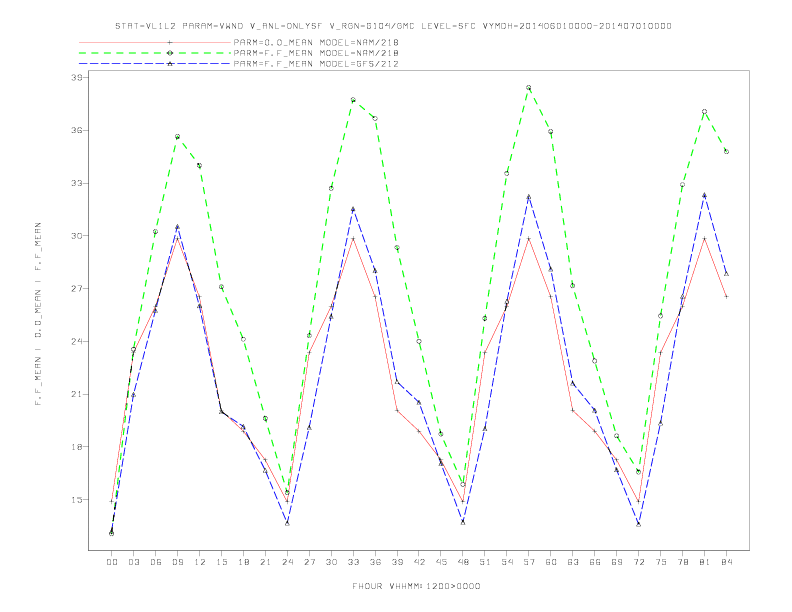Click x-axis forecast hour label 69
The width and height of the screenshot is (792, 612).
[x=617, y=562]
